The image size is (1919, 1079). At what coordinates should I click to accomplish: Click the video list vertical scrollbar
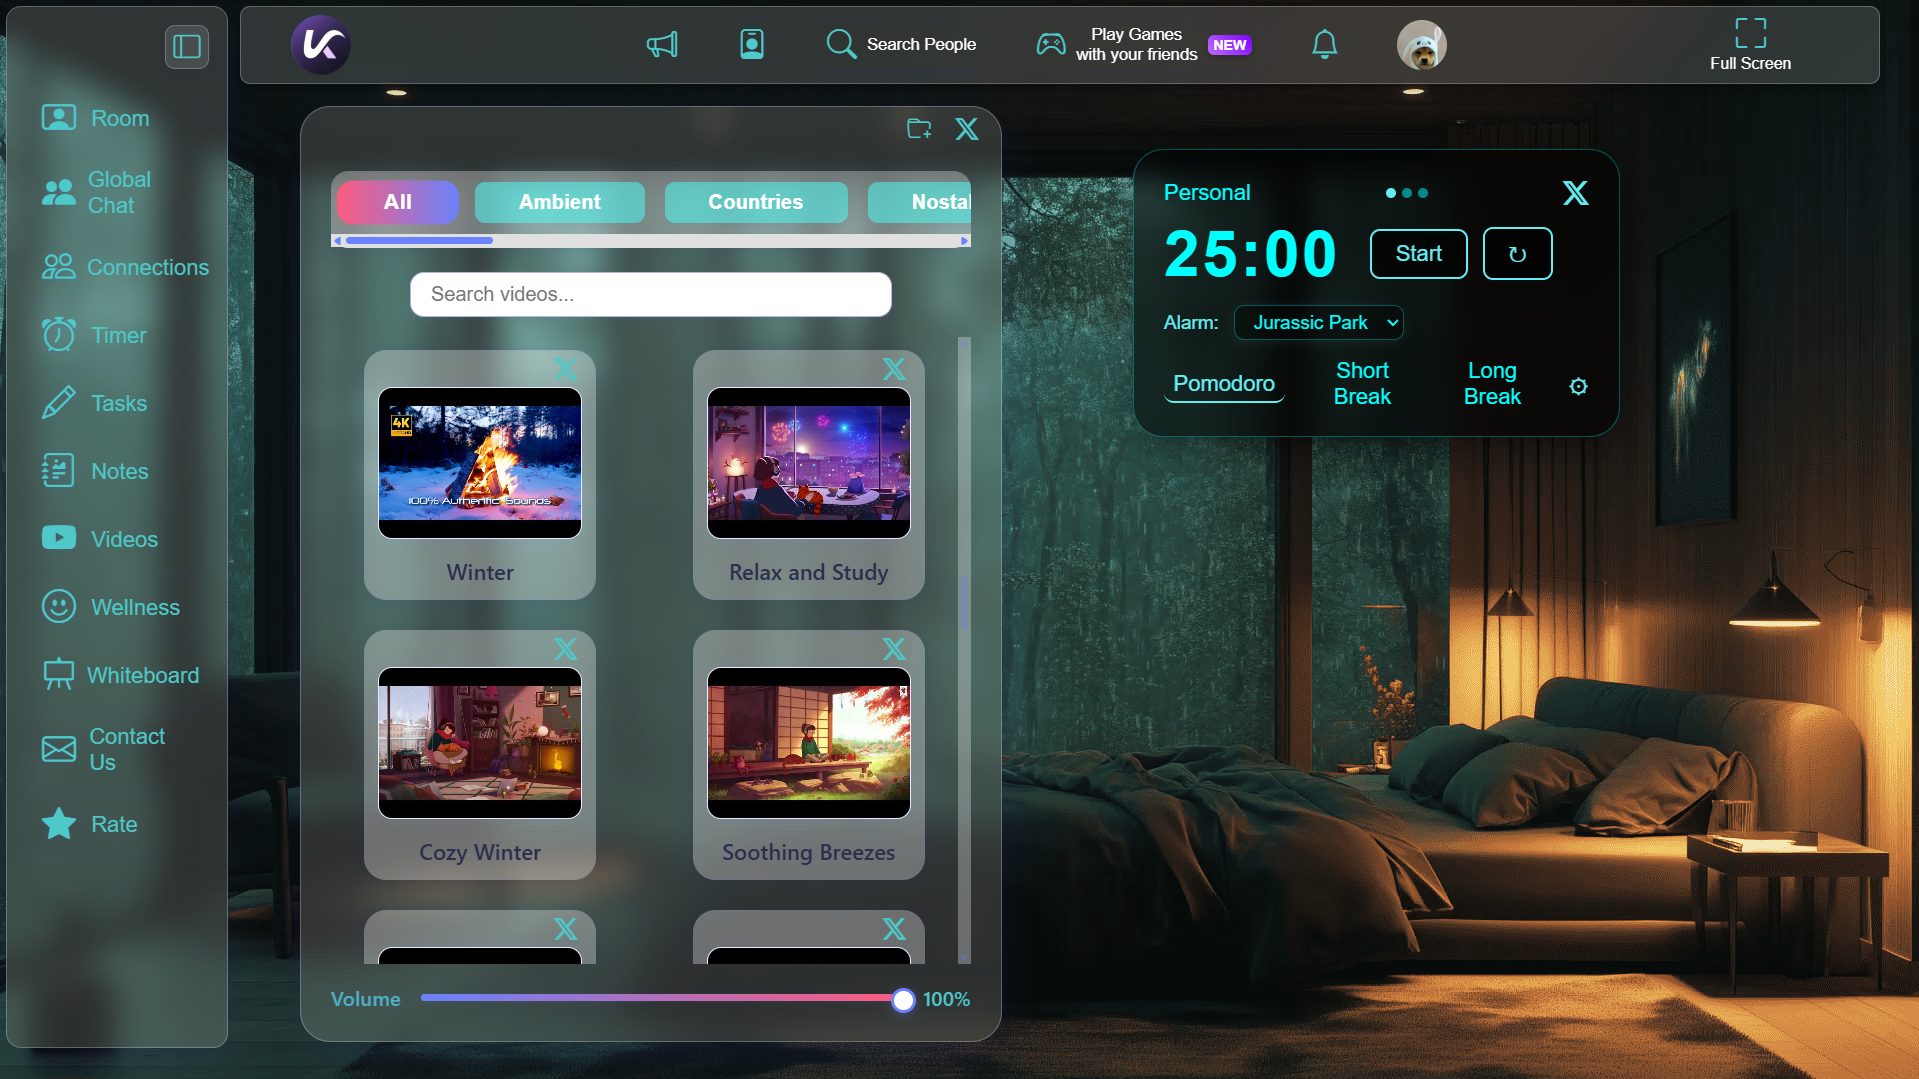coord(964,650)
